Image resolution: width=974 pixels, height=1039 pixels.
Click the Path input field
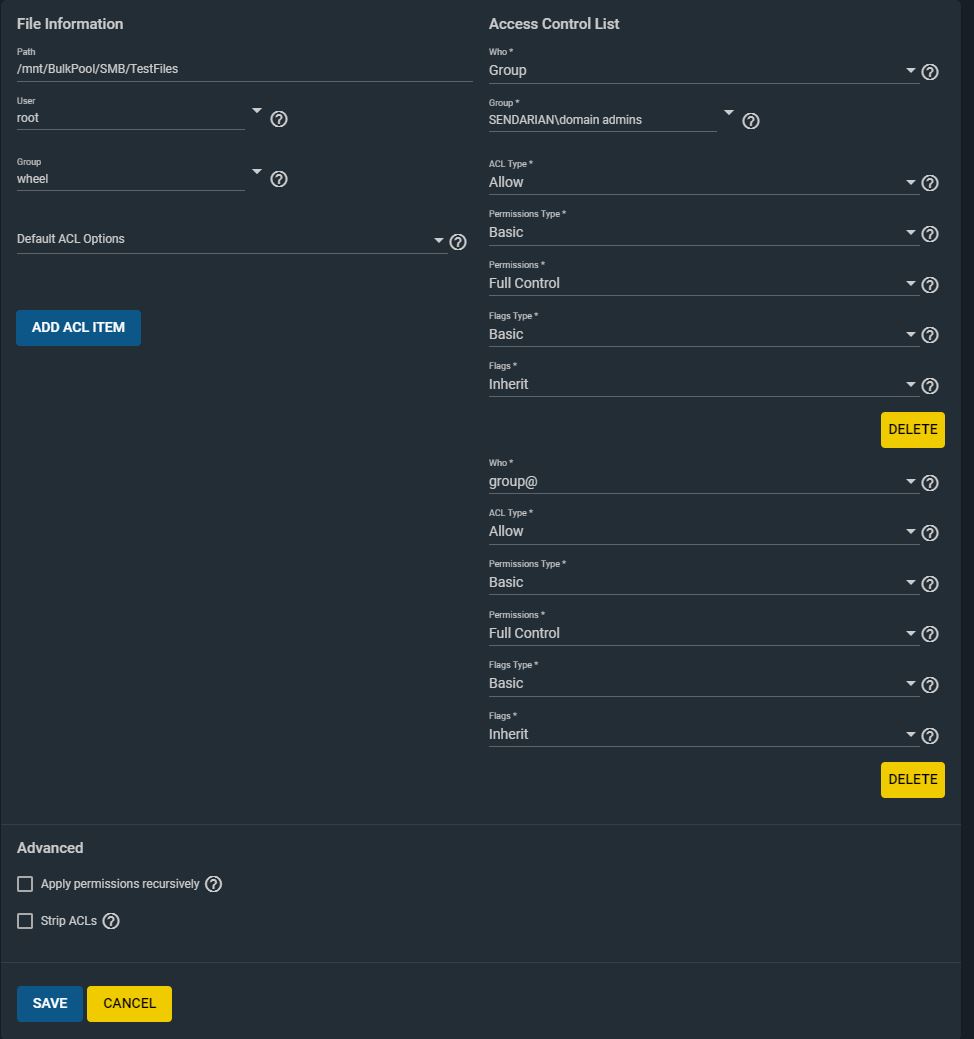[x=244, y=69]
